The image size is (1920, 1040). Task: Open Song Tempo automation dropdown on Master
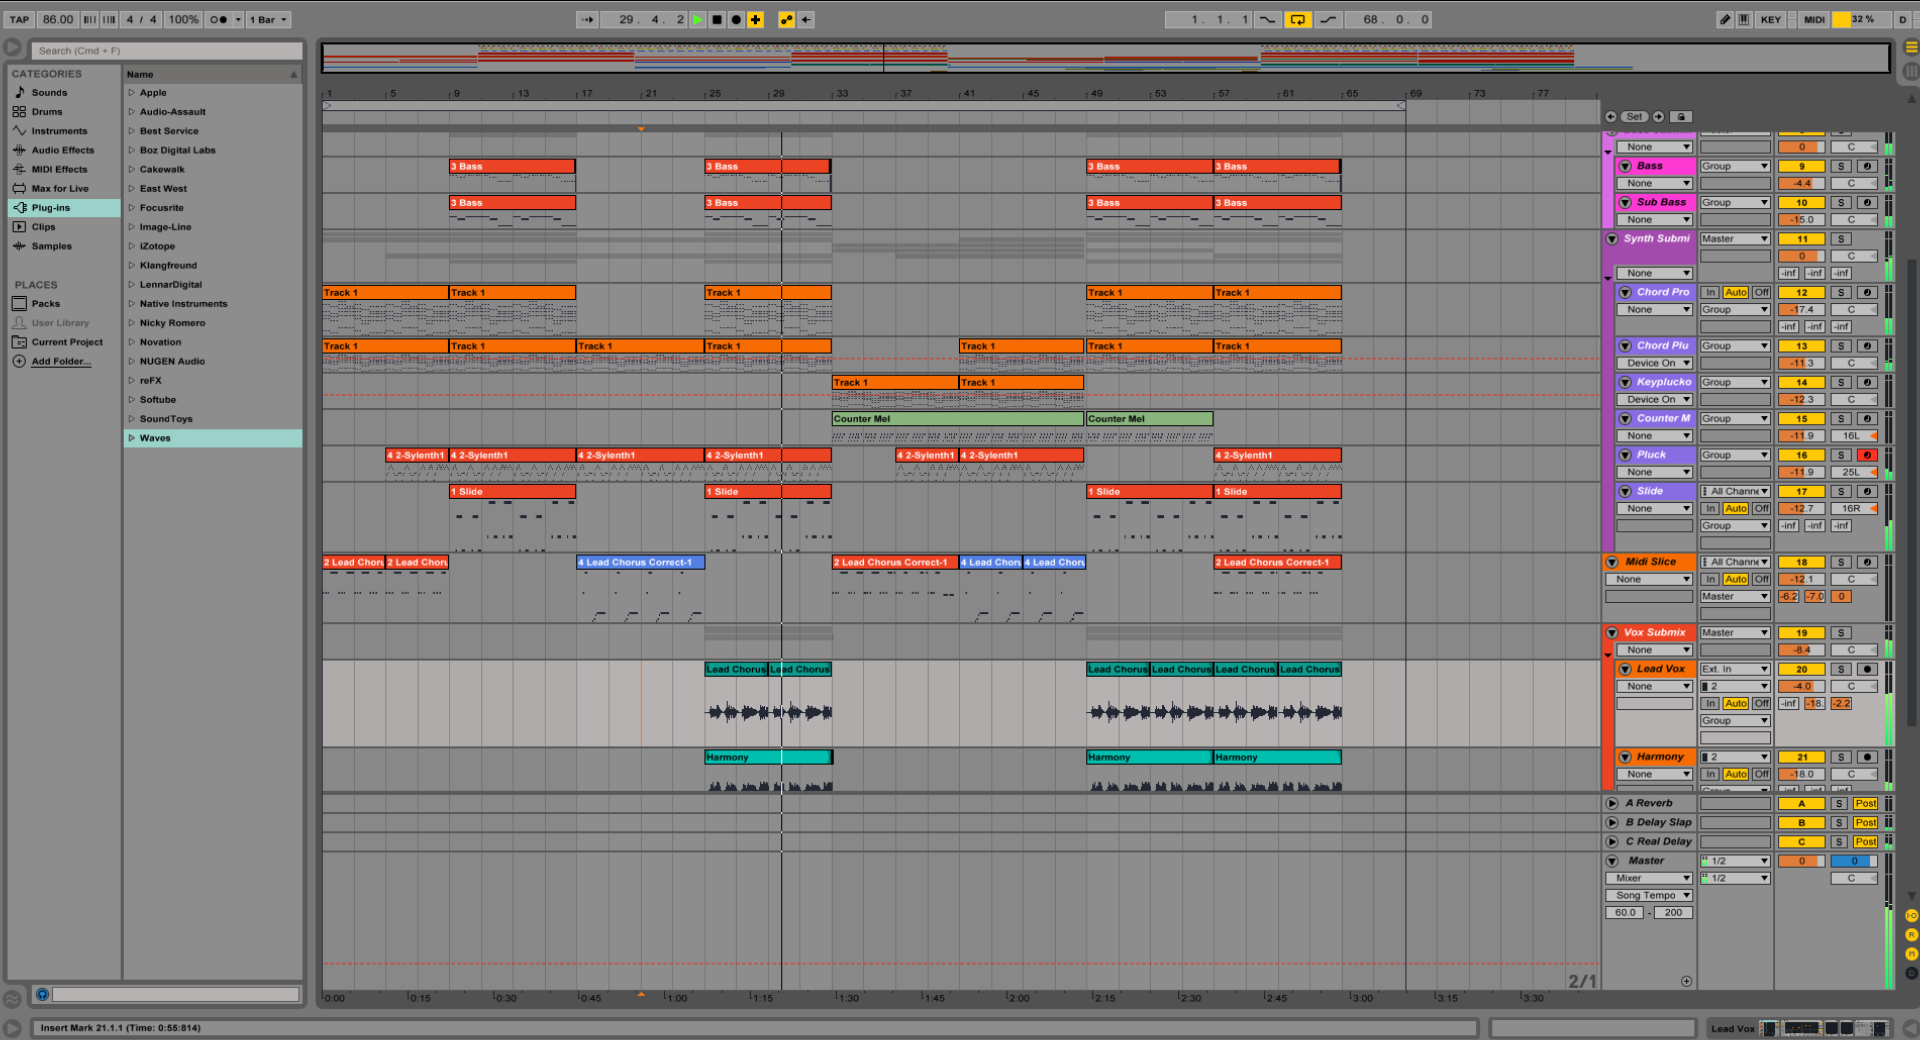tap(1648, 895)
